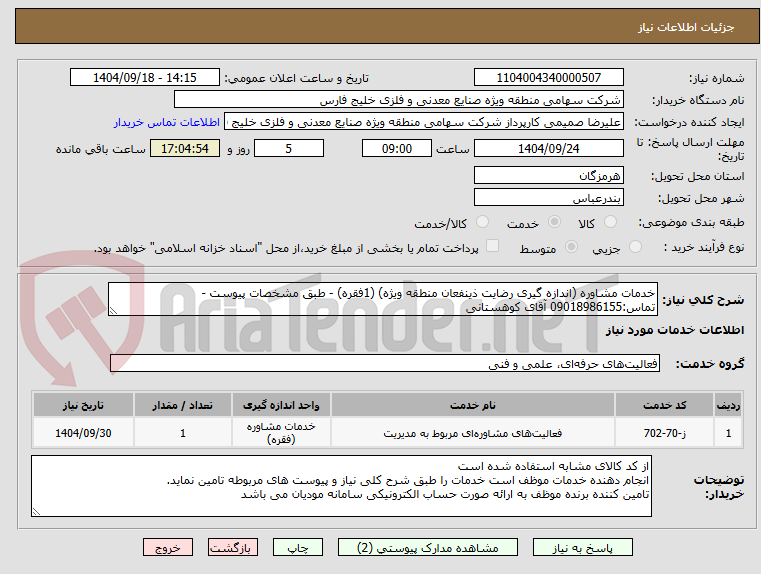761x574 pixels.
Task: Click the ردیف column header
Action: [728, 405]
